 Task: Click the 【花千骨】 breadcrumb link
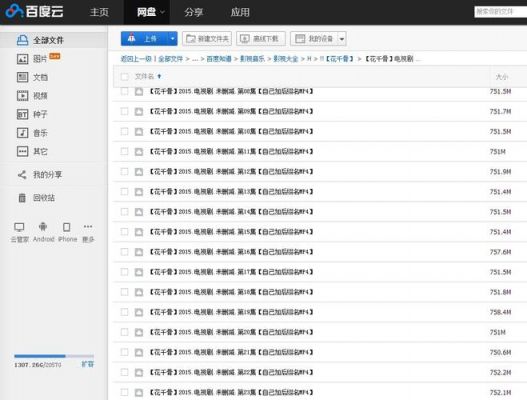[x=337, y=59]
